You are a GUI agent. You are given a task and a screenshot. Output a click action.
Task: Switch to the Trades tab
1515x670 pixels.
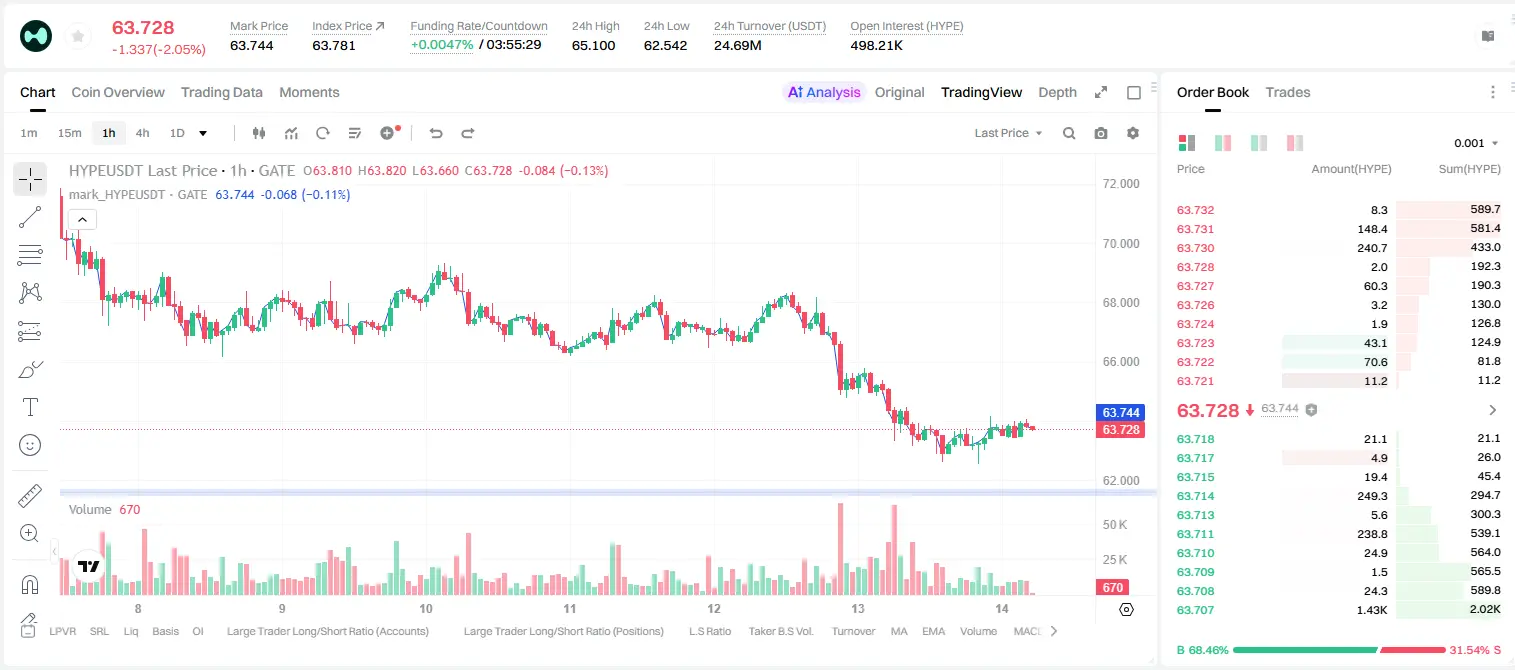(x=1287, y=92)
